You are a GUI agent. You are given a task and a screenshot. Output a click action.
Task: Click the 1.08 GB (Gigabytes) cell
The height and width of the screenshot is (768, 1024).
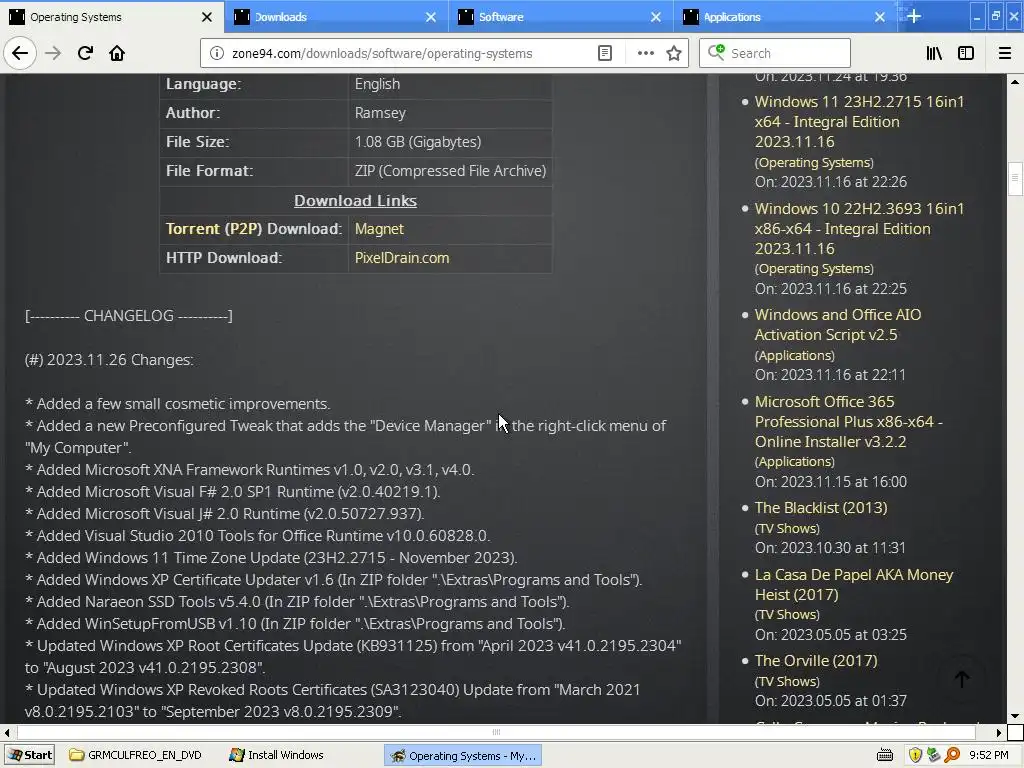pyautogui.click(x=418, y=142)
